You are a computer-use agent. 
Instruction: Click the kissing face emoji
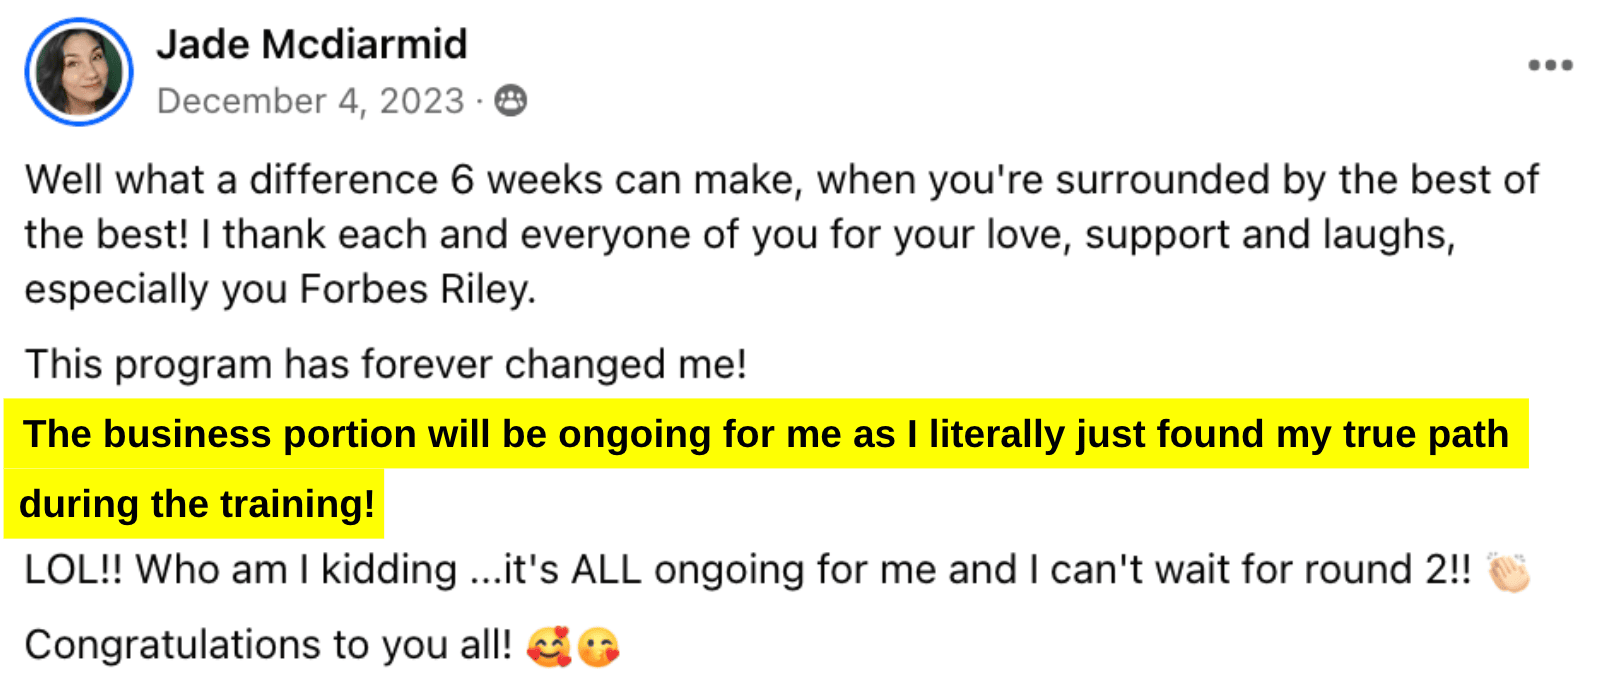(598, 647)
